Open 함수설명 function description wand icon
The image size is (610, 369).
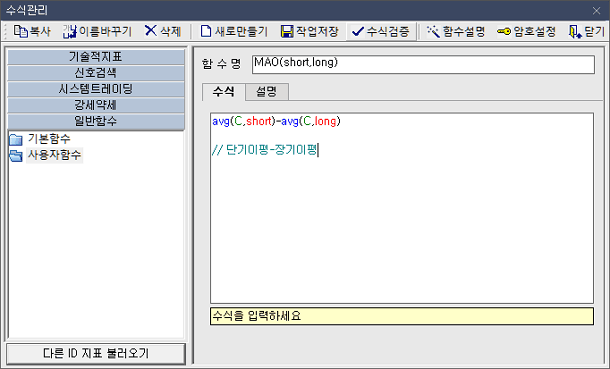[x=433, y=31]
